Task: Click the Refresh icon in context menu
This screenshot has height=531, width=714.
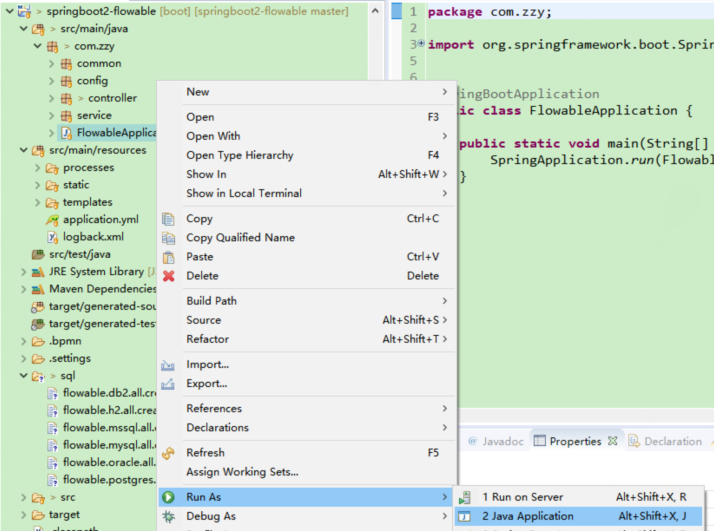Action: [168, 453]
